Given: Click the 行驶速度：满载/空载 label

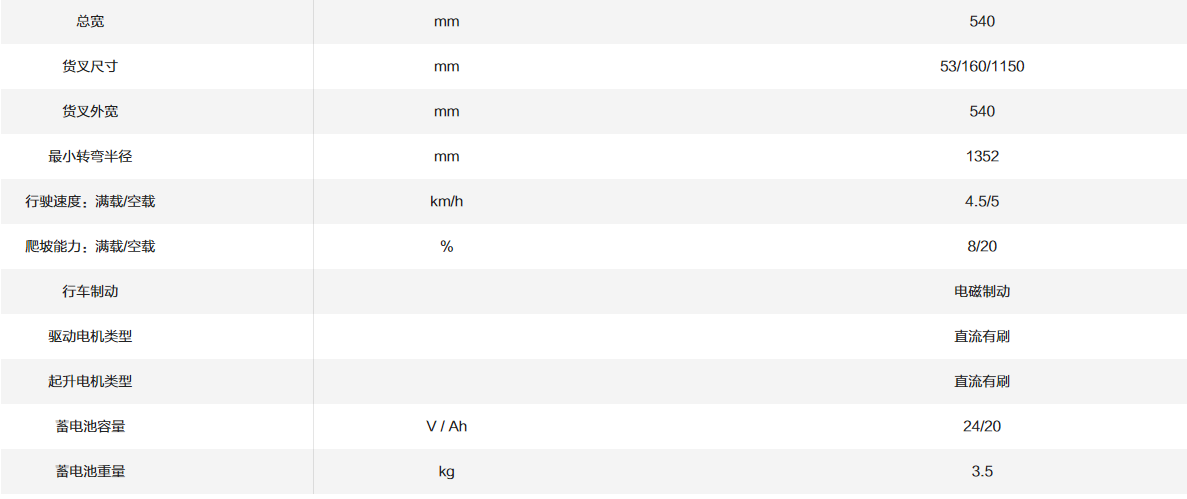Looking at the screenshot, I should 90,201.
